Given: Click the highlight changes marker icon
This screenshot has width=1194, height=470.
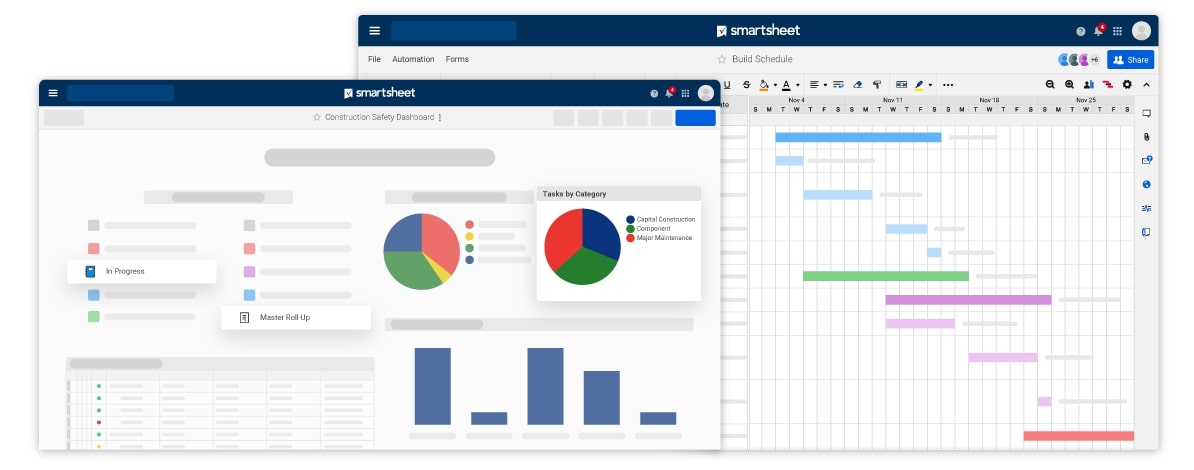Looking at the screenshot, I should click(919, 85).
